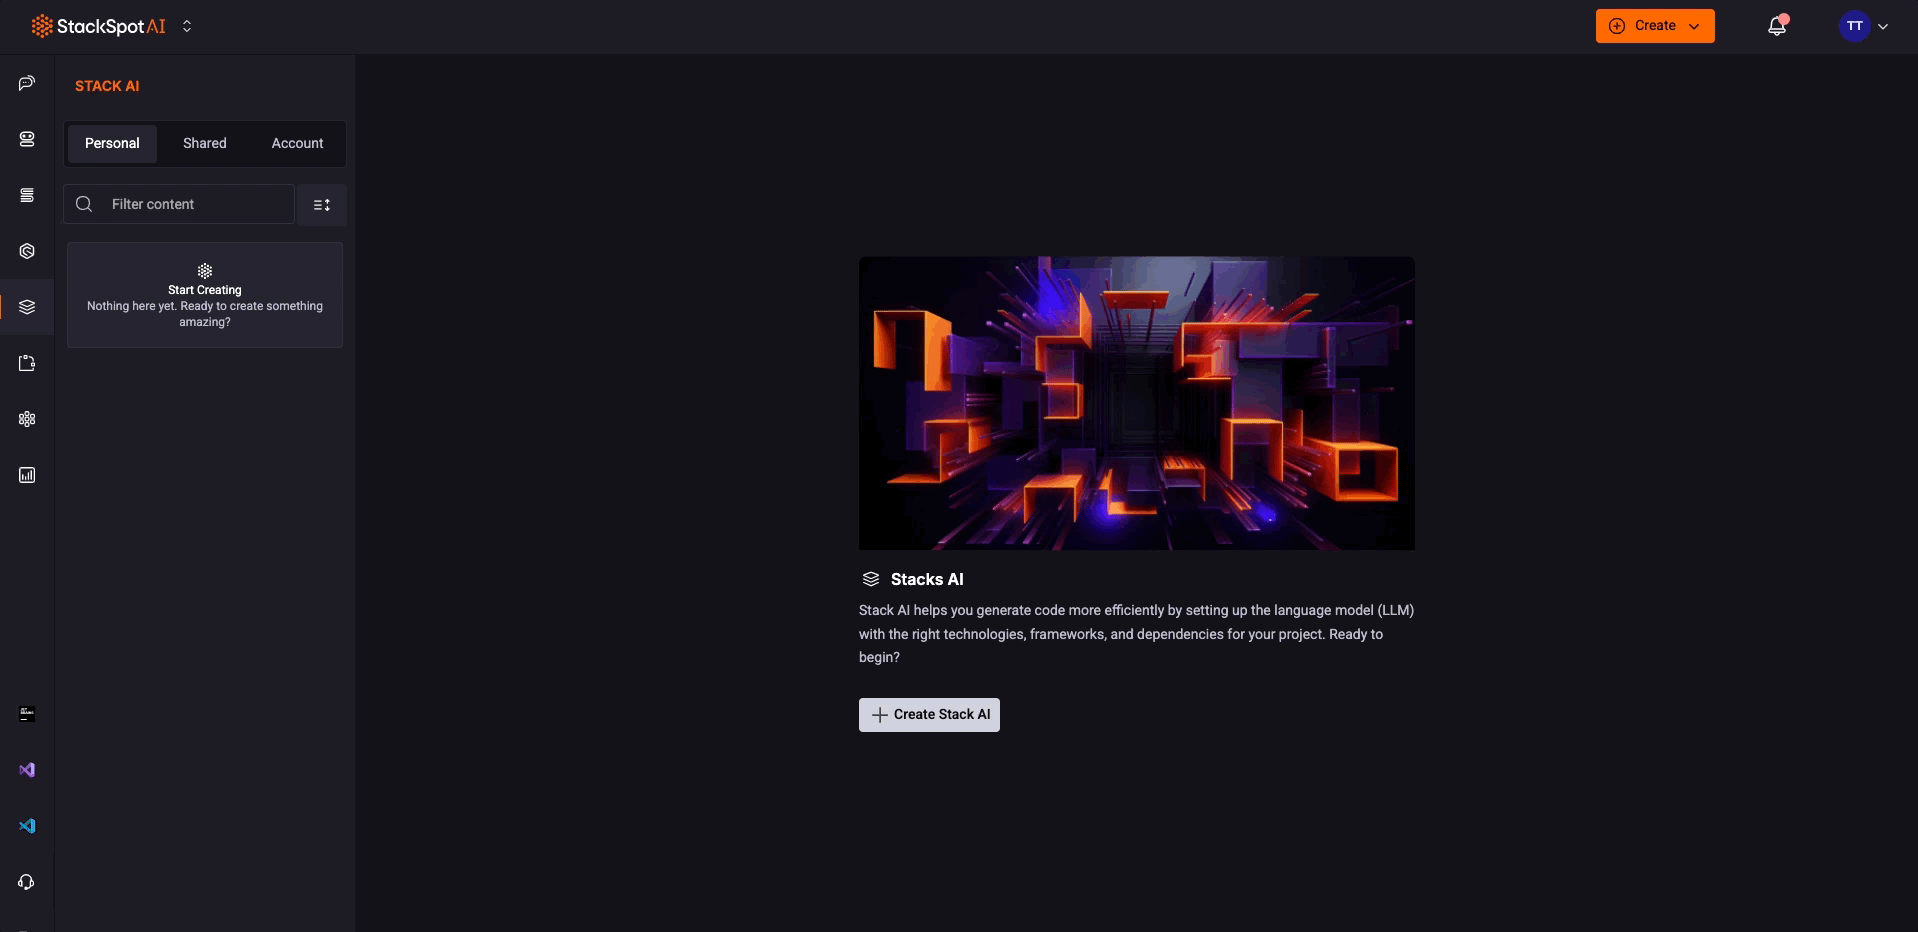Open the support headset icon
Viewport: 1918px width, 932px height.
(26, 882)
